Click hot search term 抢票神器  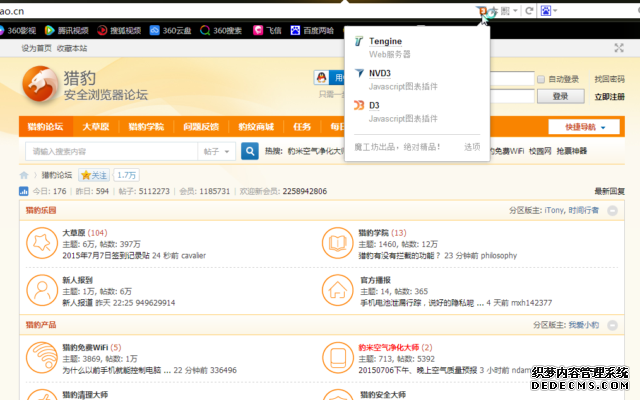[572, 151]
